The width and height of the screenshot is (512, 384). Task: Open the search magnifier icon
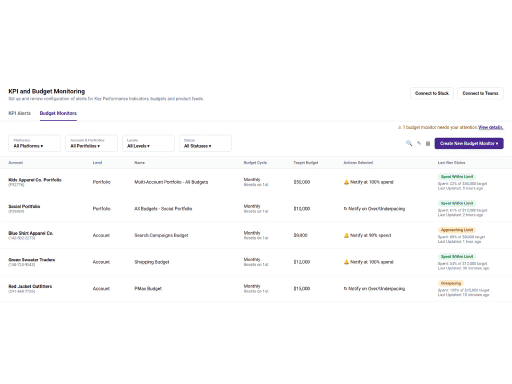[x=409, y=143]
